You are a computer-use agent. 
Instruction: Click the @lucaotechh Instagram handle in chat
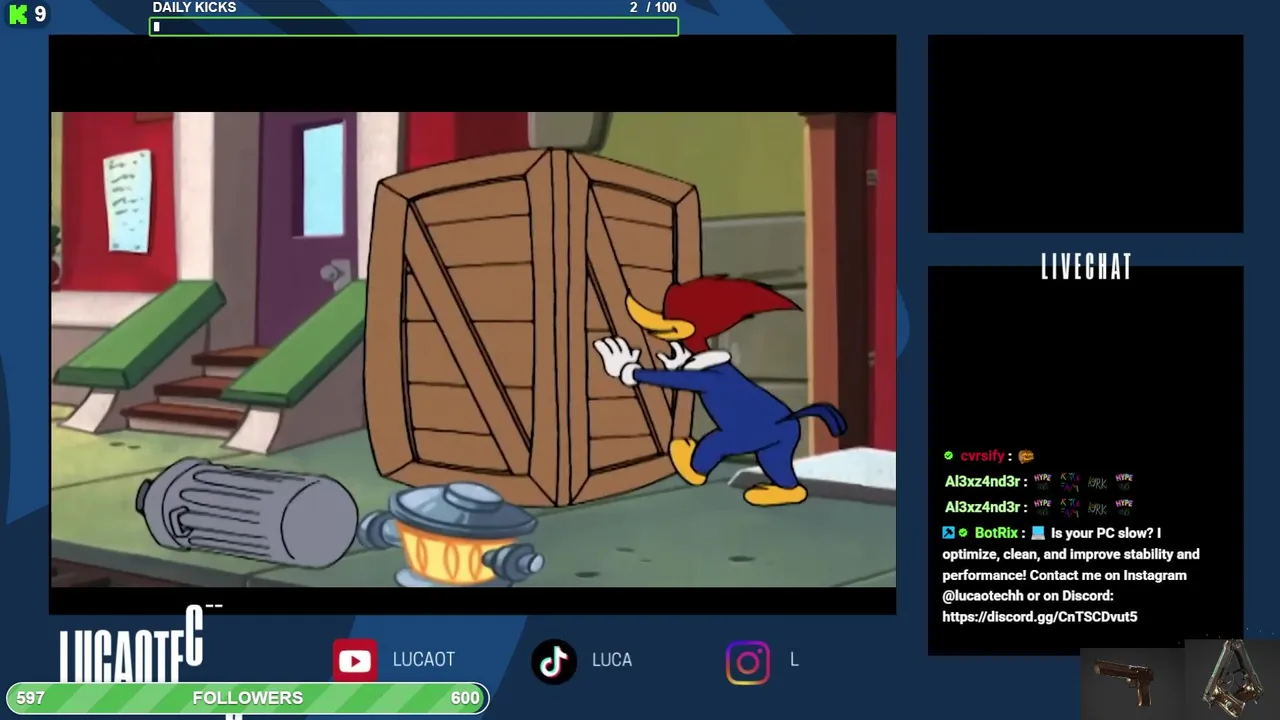[x=983, y=596]
